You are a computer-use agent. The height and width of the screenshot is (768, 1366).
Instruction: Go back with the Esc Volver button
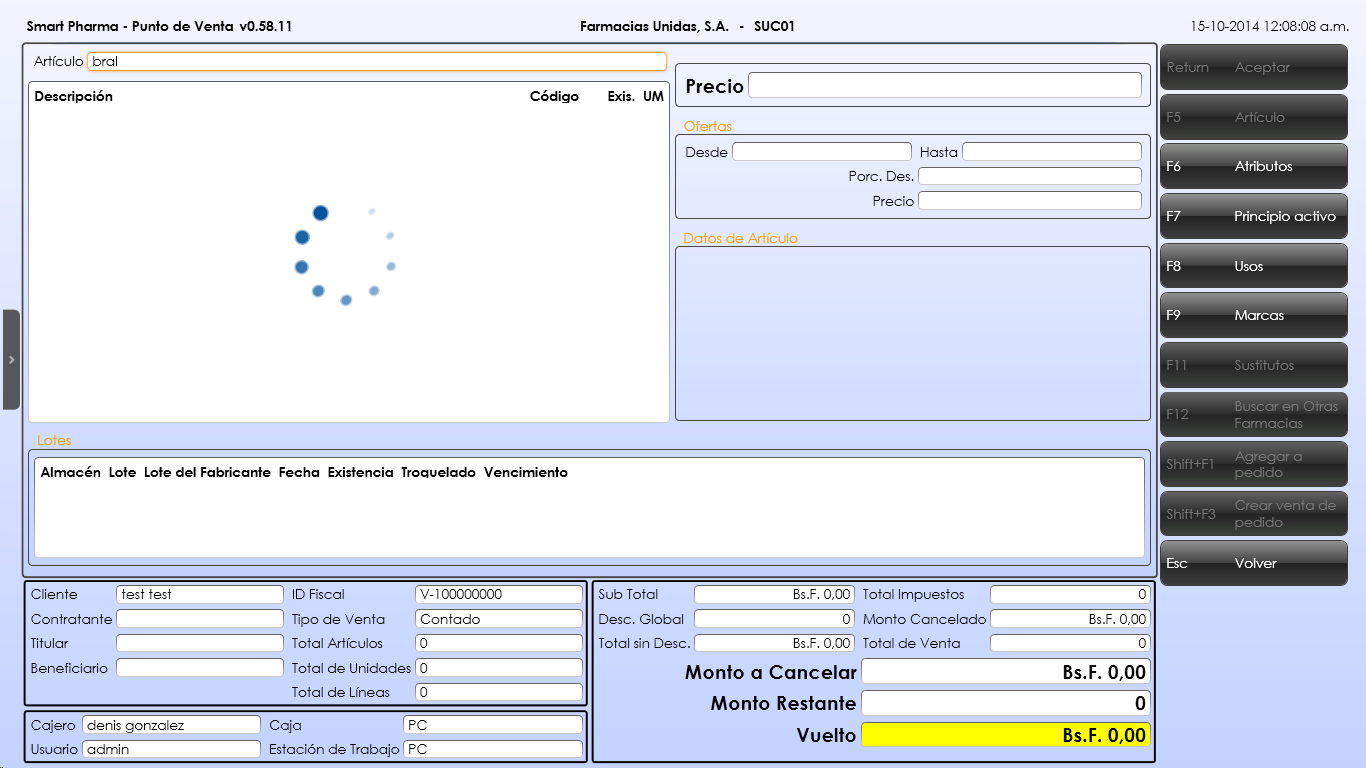click(1254, 563)
